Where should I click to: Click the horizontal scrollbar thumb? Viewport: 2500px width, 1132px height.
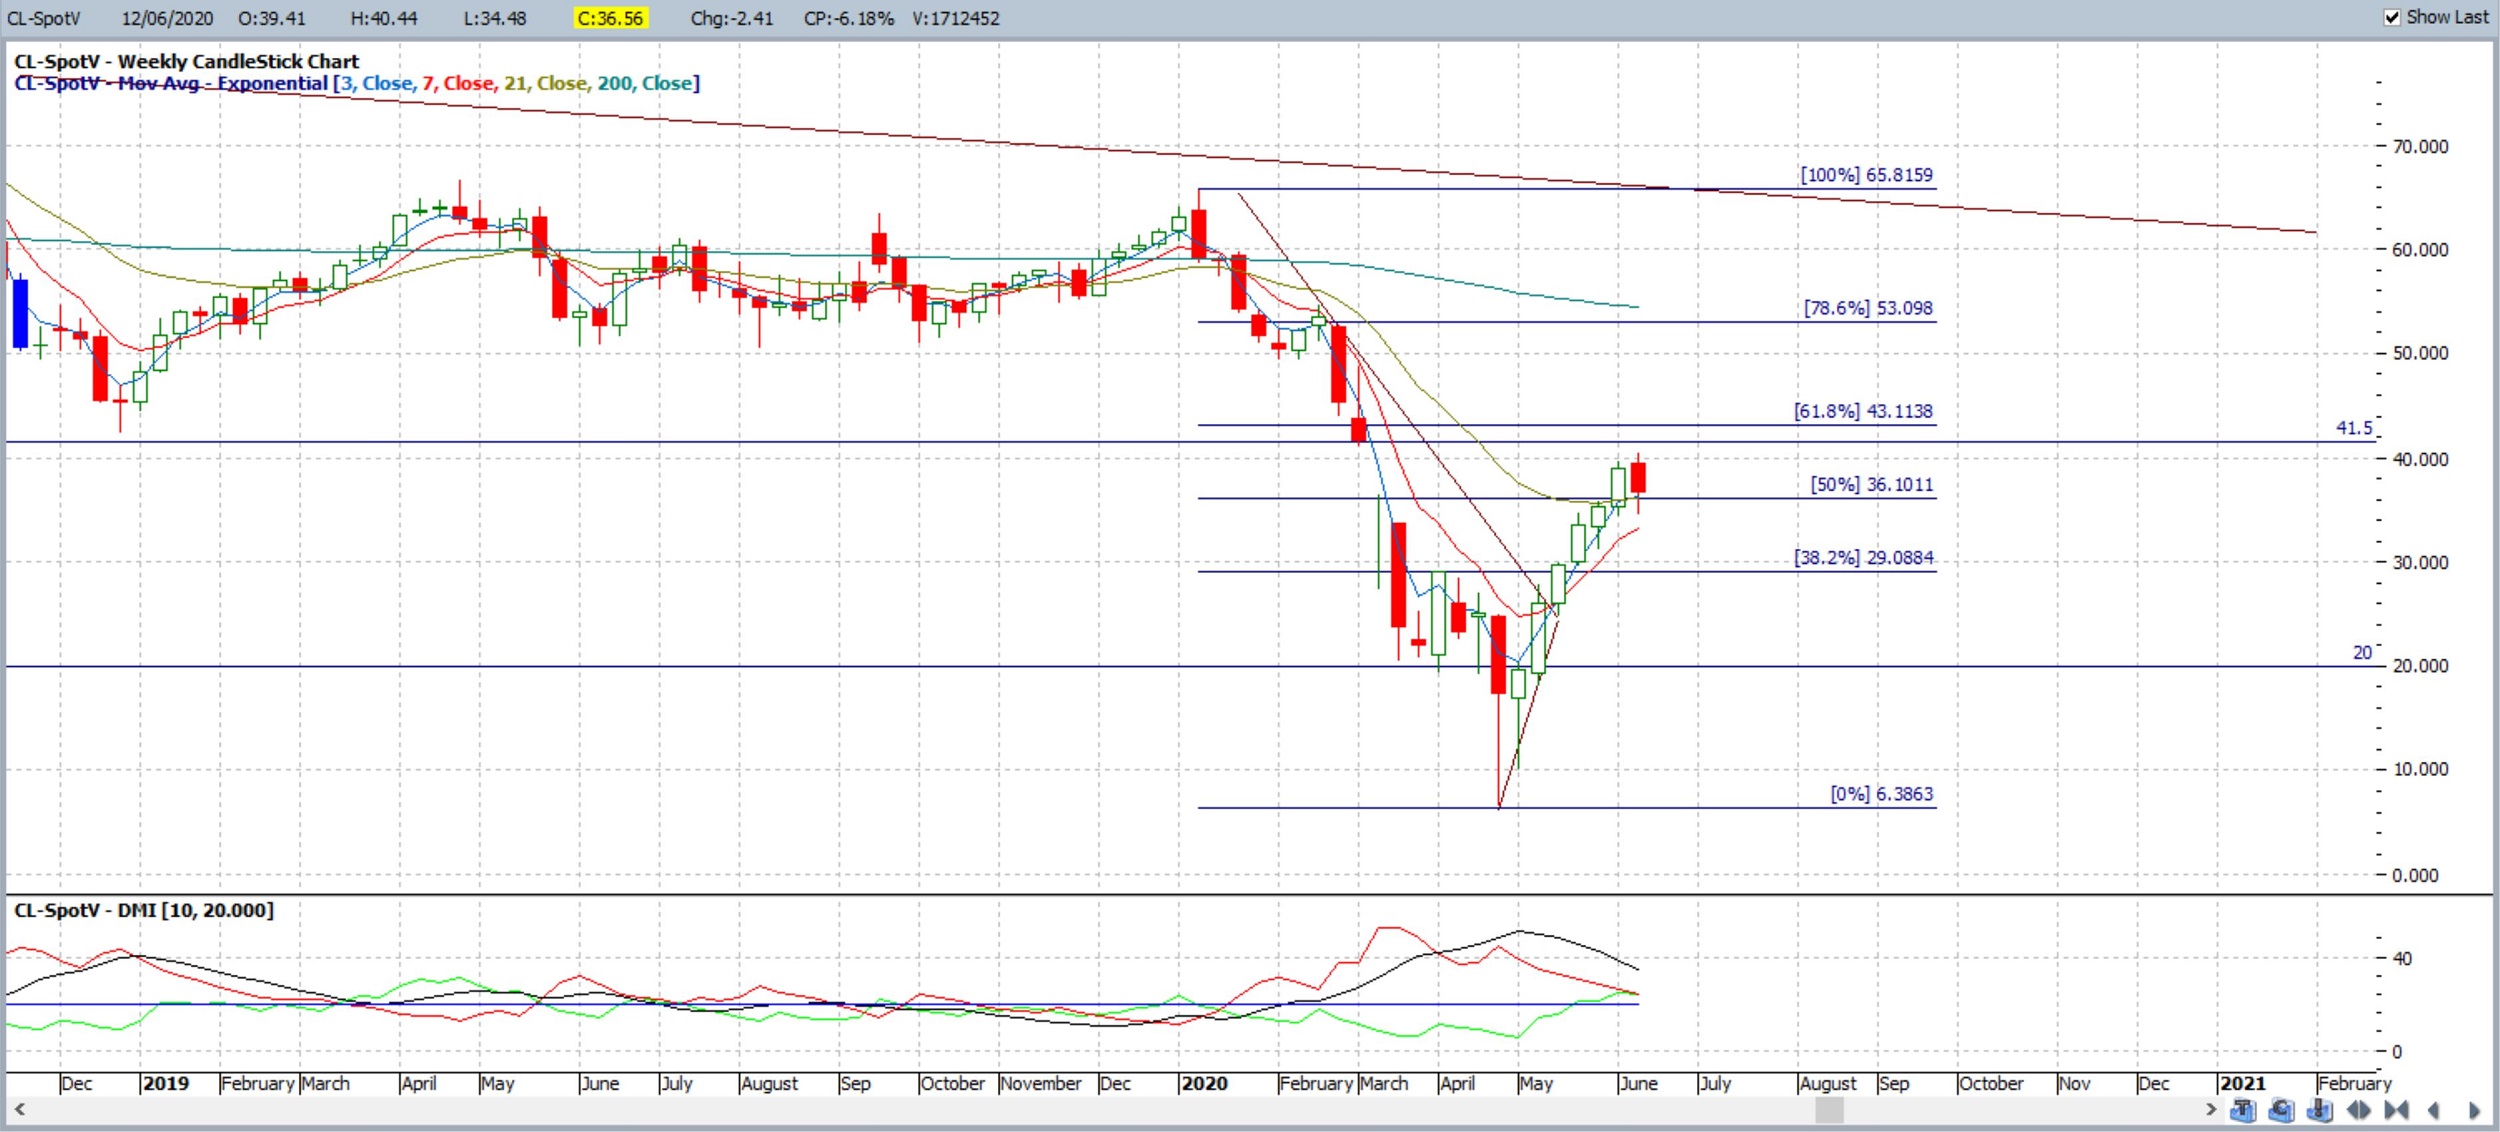click(1829, 1110)
